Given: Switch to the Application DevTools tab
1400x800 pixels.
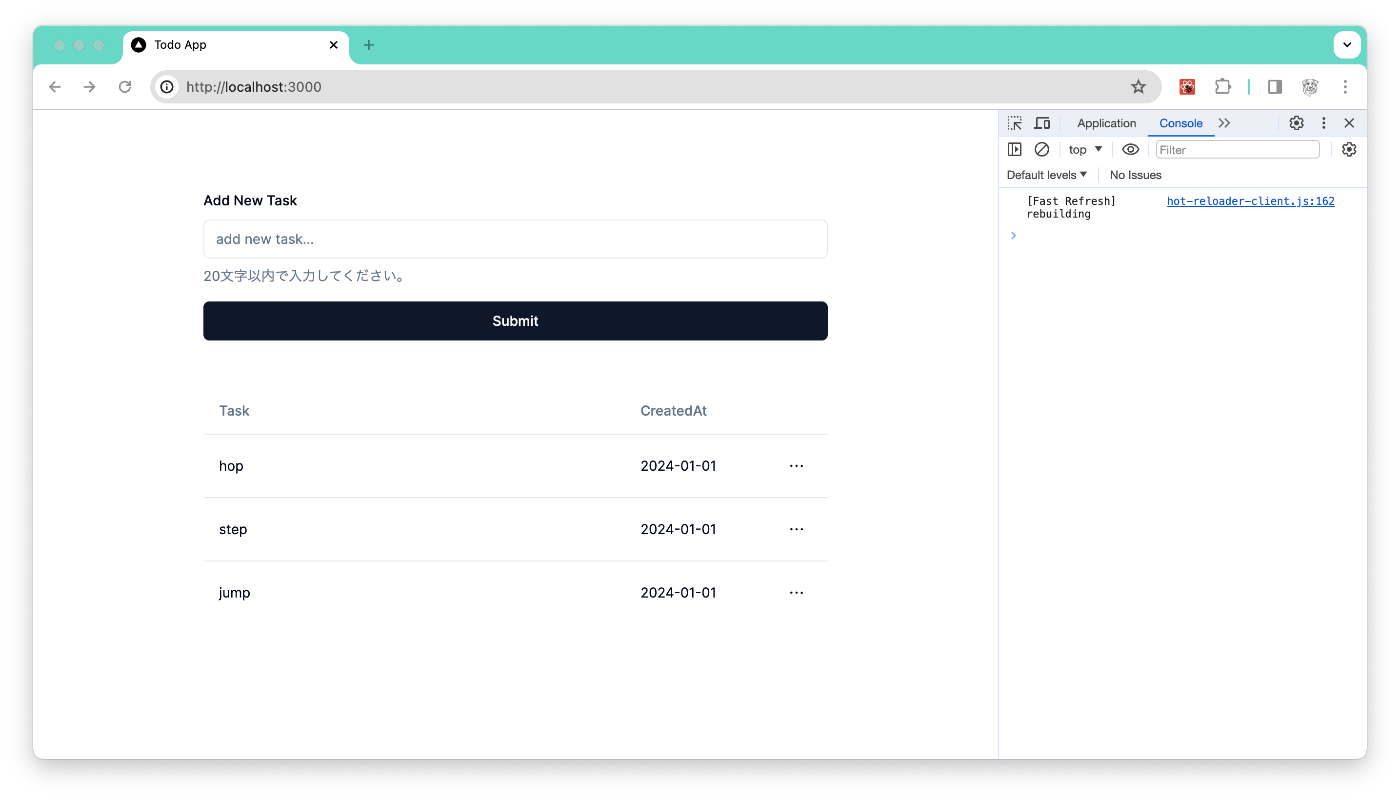Looking at the screenshot, I should (1106, 123).
